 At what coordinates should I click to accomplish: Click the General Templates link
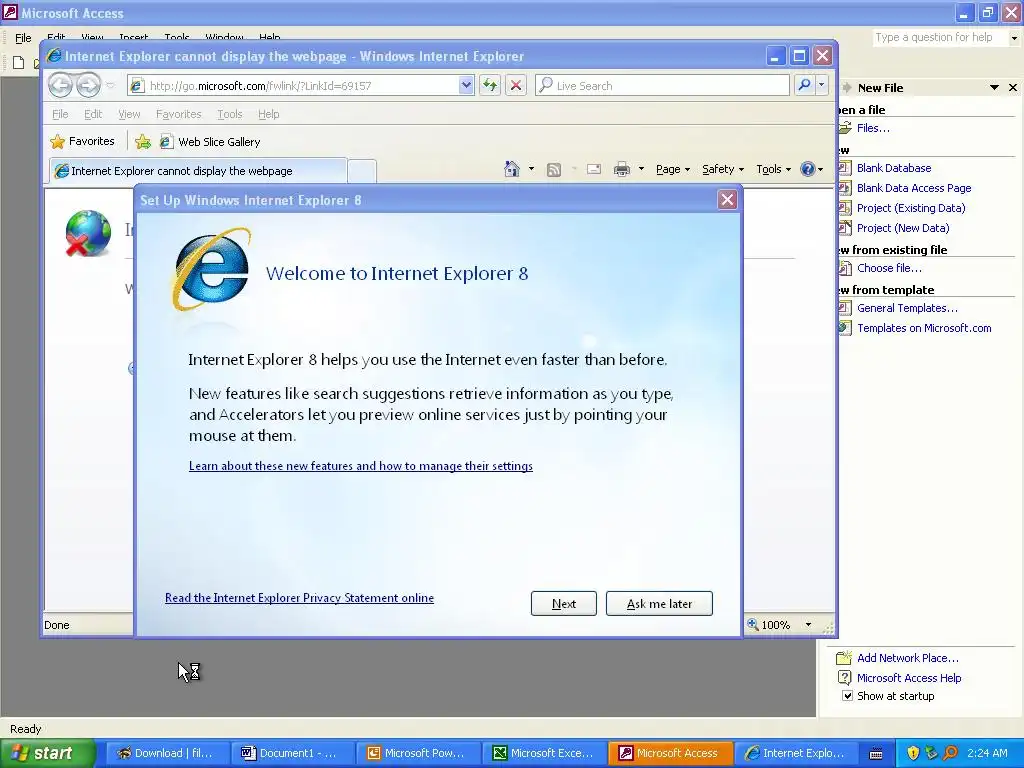tap(907, 308)
